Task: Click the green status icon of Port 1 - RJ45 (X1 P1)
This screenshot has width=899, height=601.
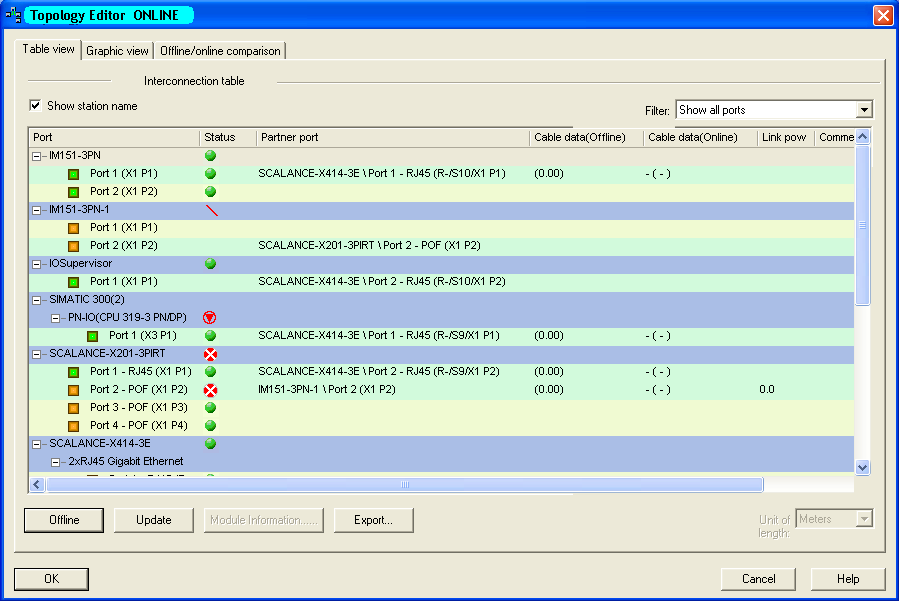Action: (210, 372)
